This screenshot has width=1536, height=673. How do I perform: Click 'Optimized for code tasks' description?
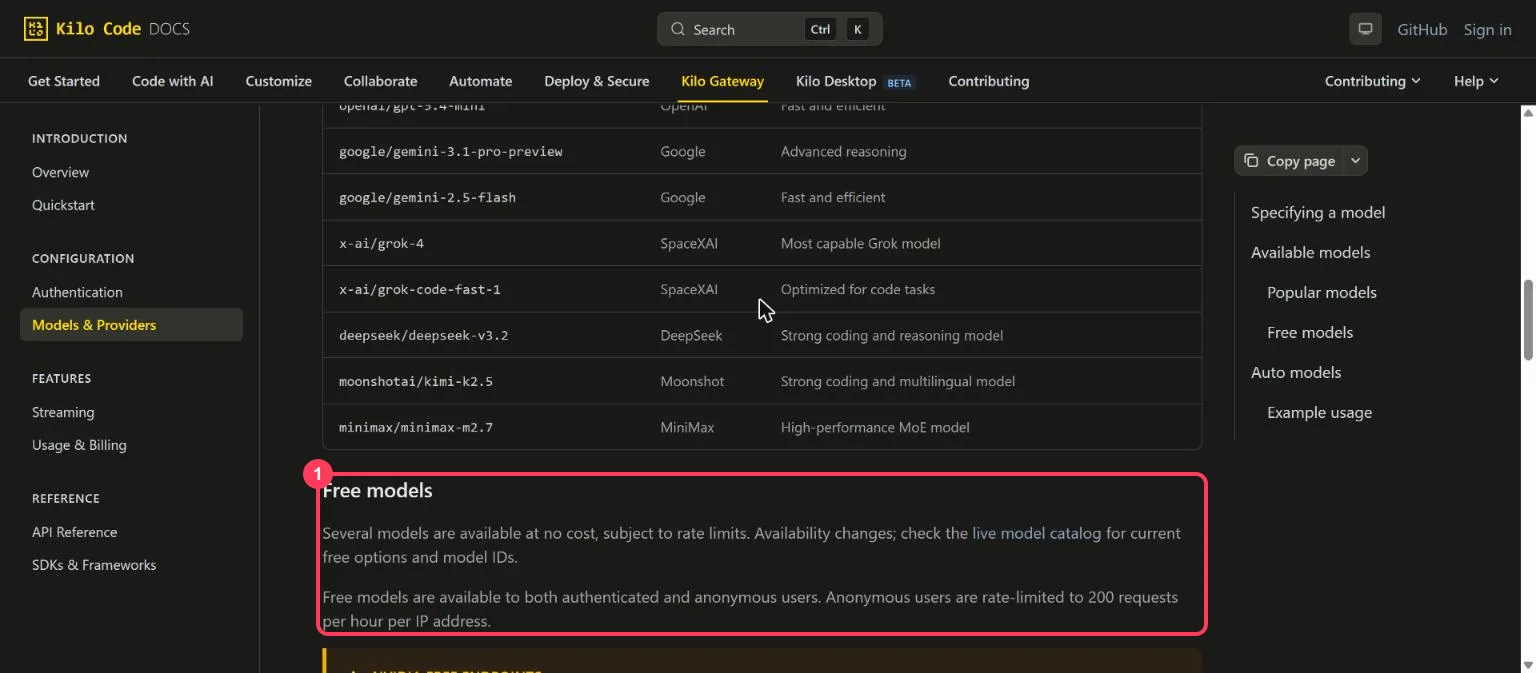[858, 289]
